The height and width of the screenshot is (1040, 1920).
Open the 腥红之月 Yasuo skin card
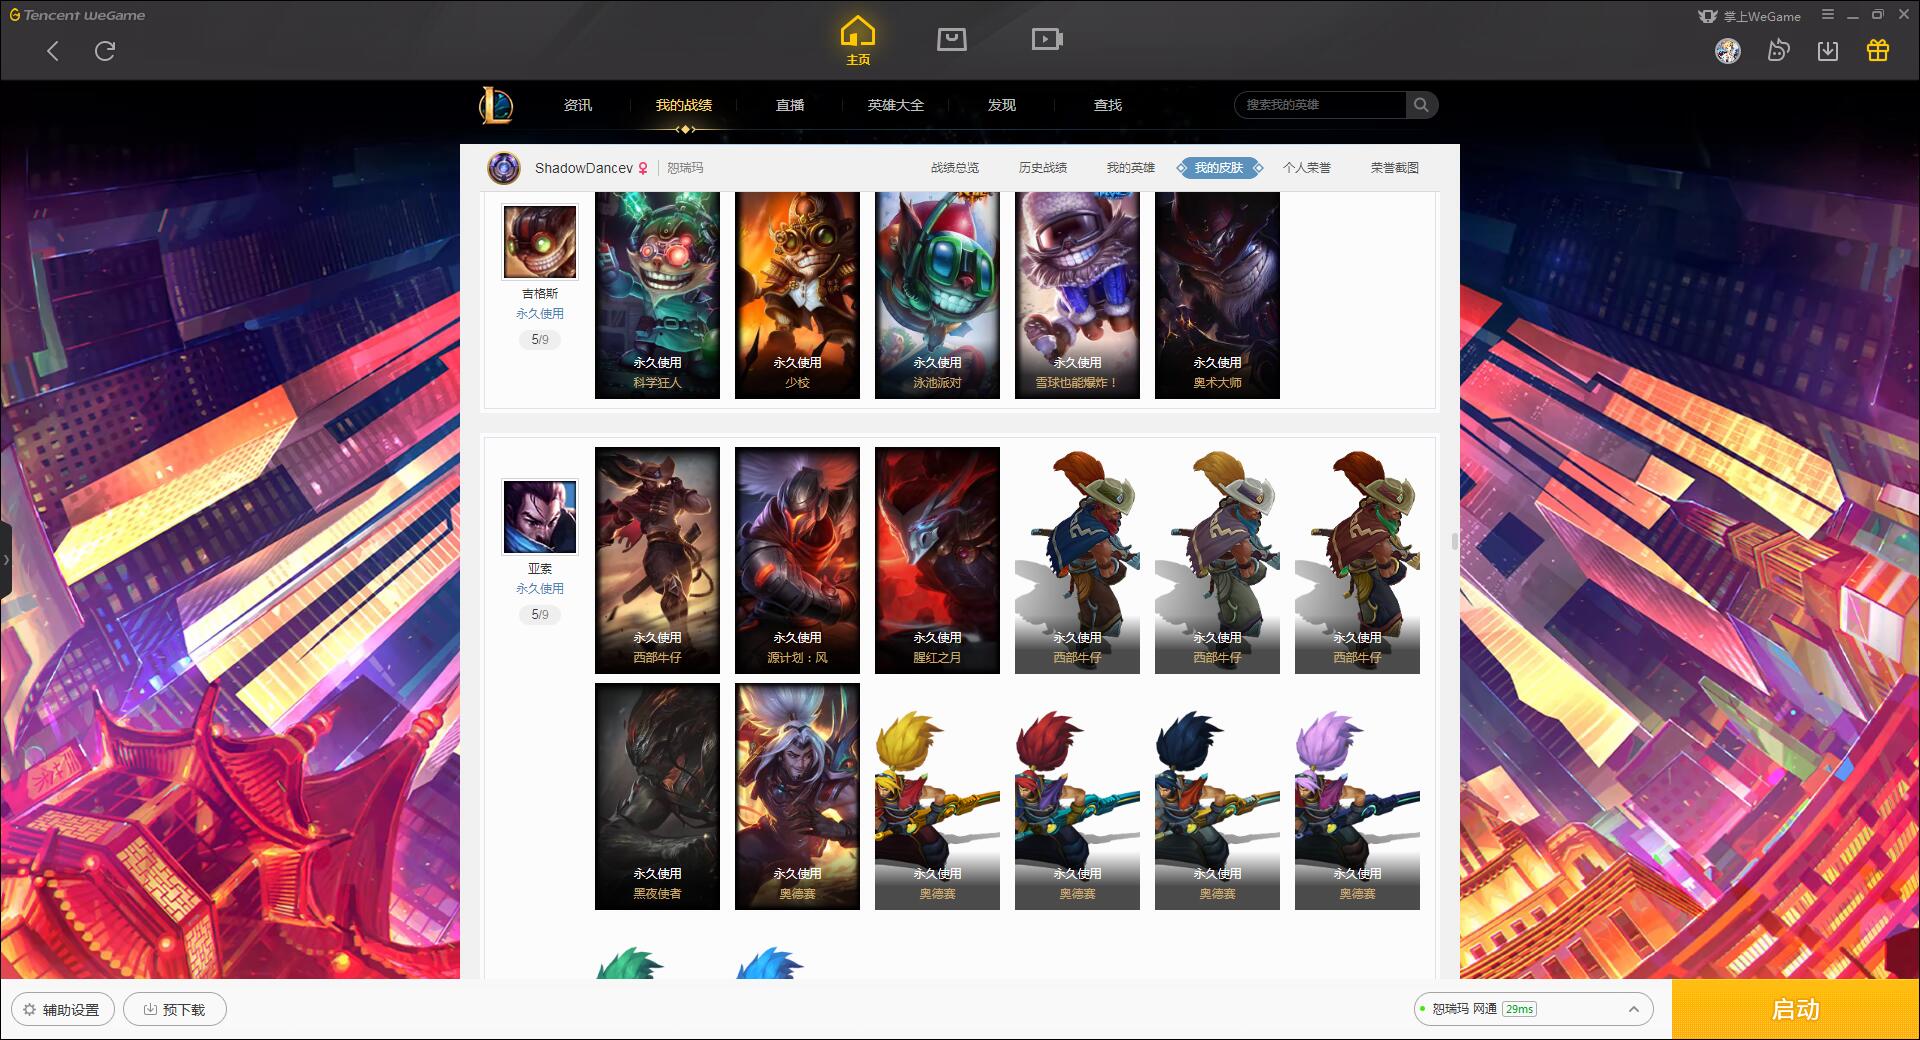937,560
